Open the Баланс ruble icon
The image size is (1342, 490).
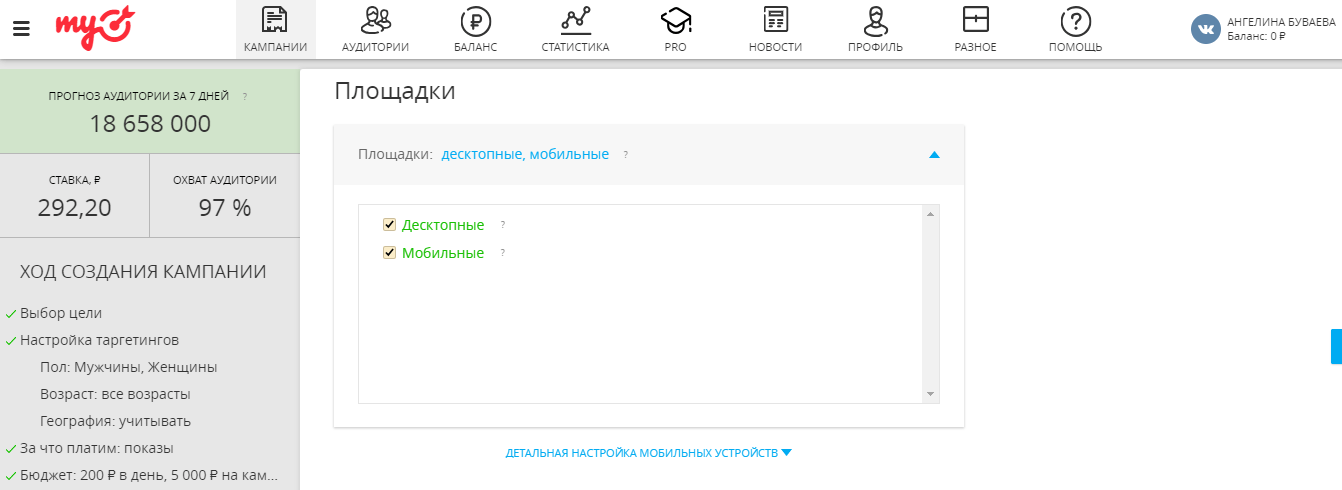click(x=475, y=21)
